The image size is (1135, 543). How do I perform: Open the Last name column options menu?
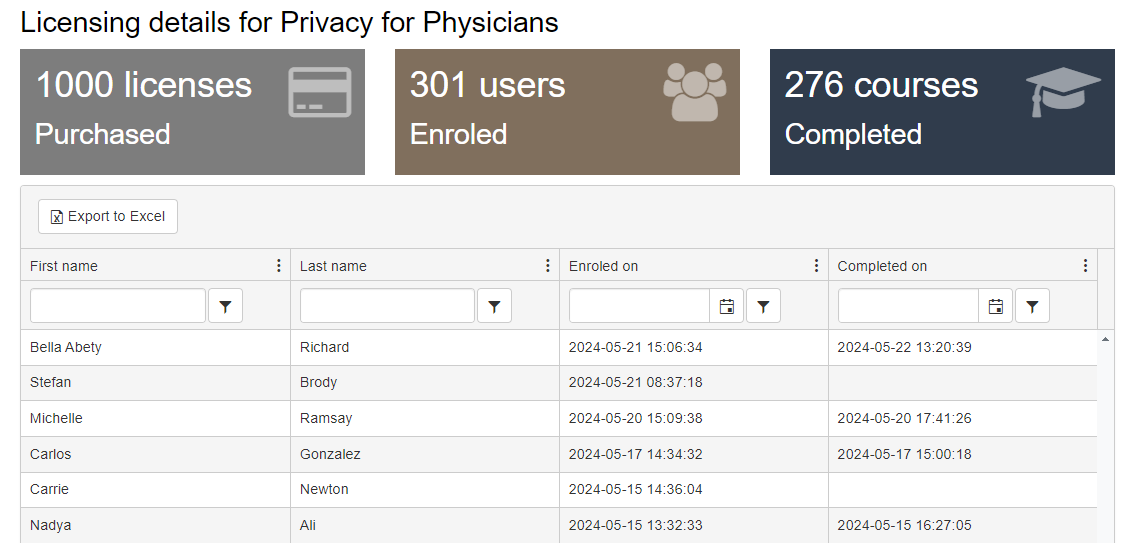[x=548, y=266]
